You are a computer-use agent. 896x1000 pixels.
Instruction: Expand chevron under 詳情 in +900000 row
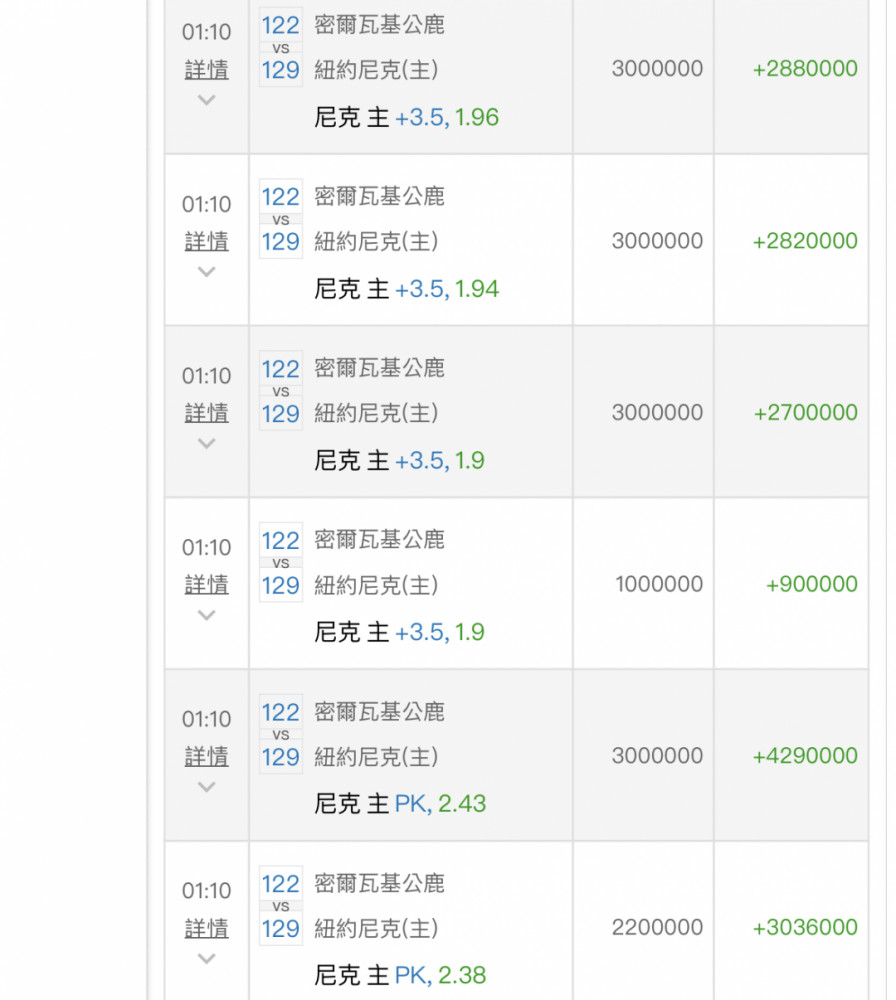[206, 615]
